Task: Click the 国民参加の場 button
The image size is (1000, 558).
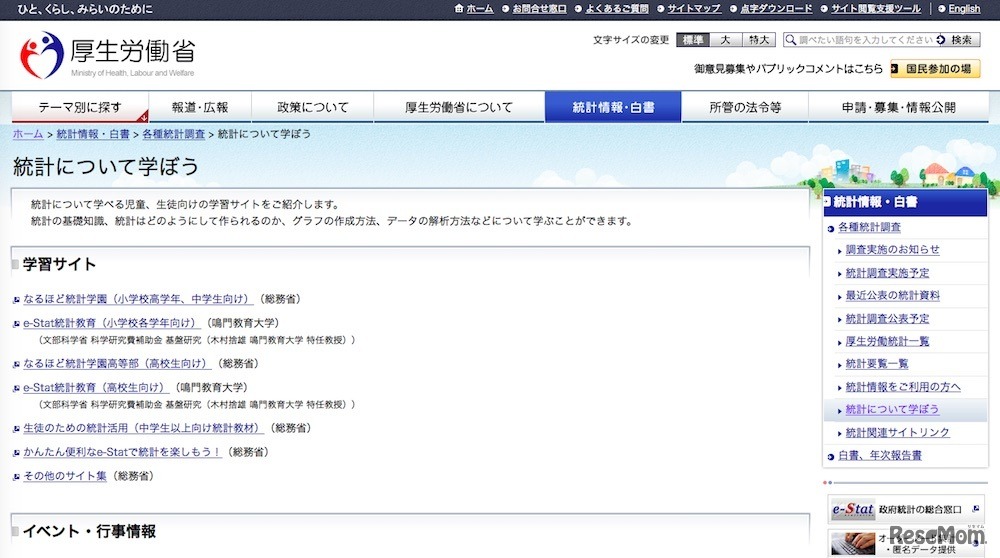Action: click(x=935, y=68)
